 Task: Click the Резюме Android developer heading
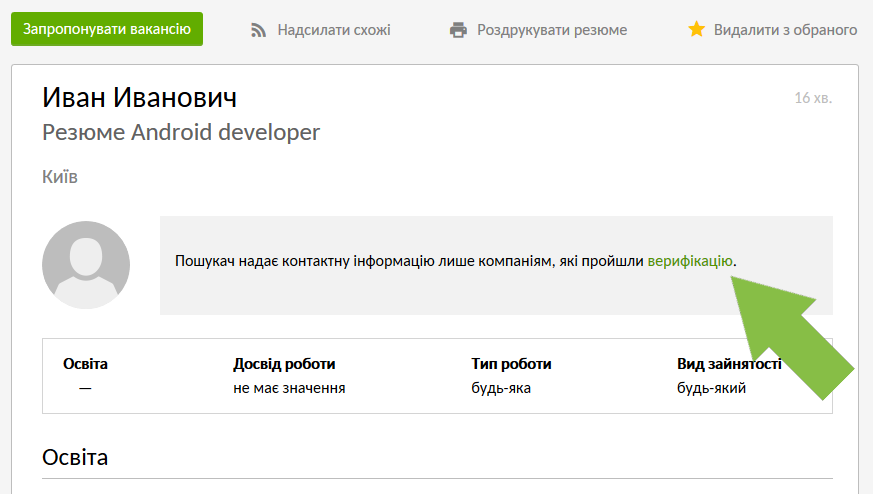pos(181,133)
